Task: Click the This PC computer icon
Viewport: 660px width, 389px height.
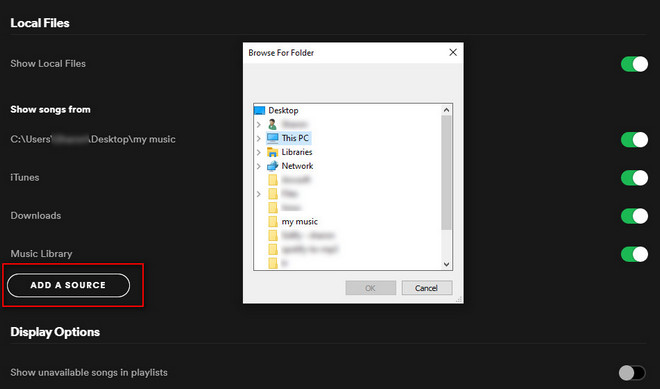Action: (x=273, y=138)
